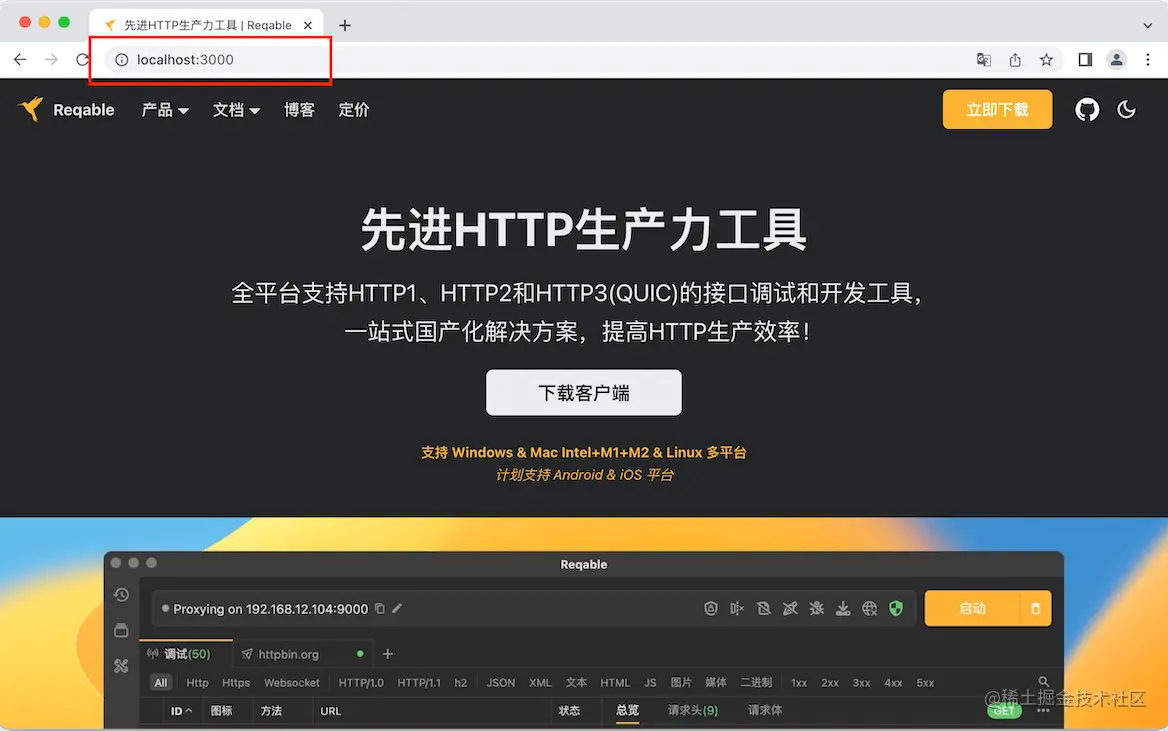The width and height of the screenshot is (1168, 731).
Task: Select the httpbin.org tab
Action: (302, 654)
